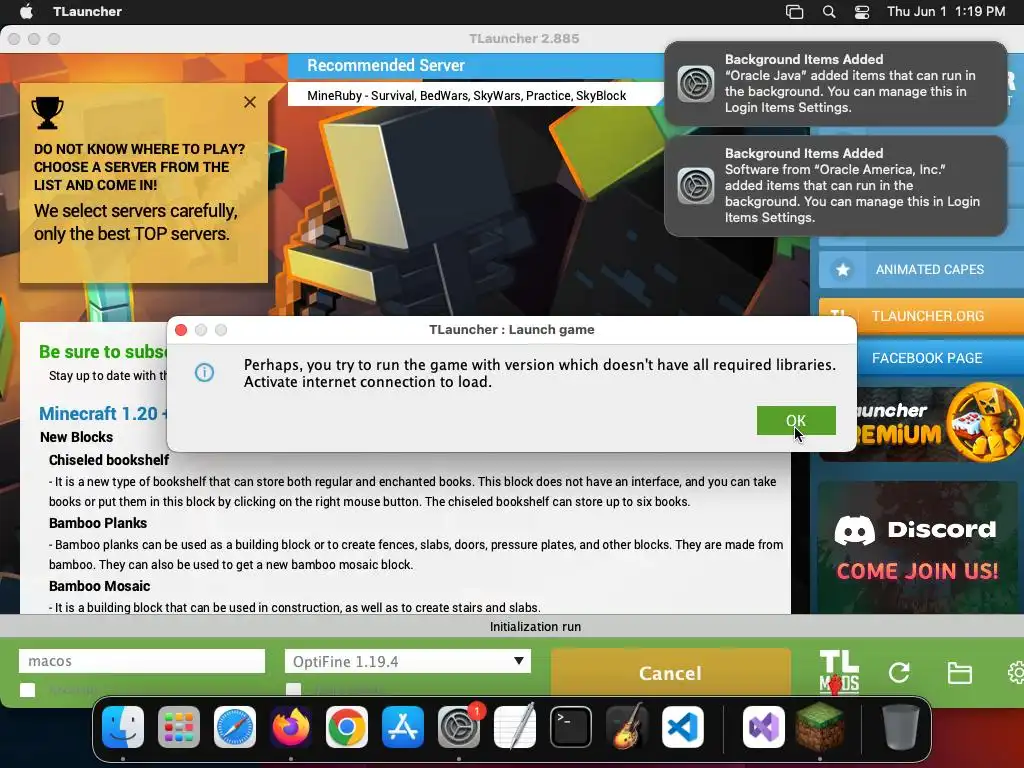Open the Trash in the dock

(x=901, y=727)
